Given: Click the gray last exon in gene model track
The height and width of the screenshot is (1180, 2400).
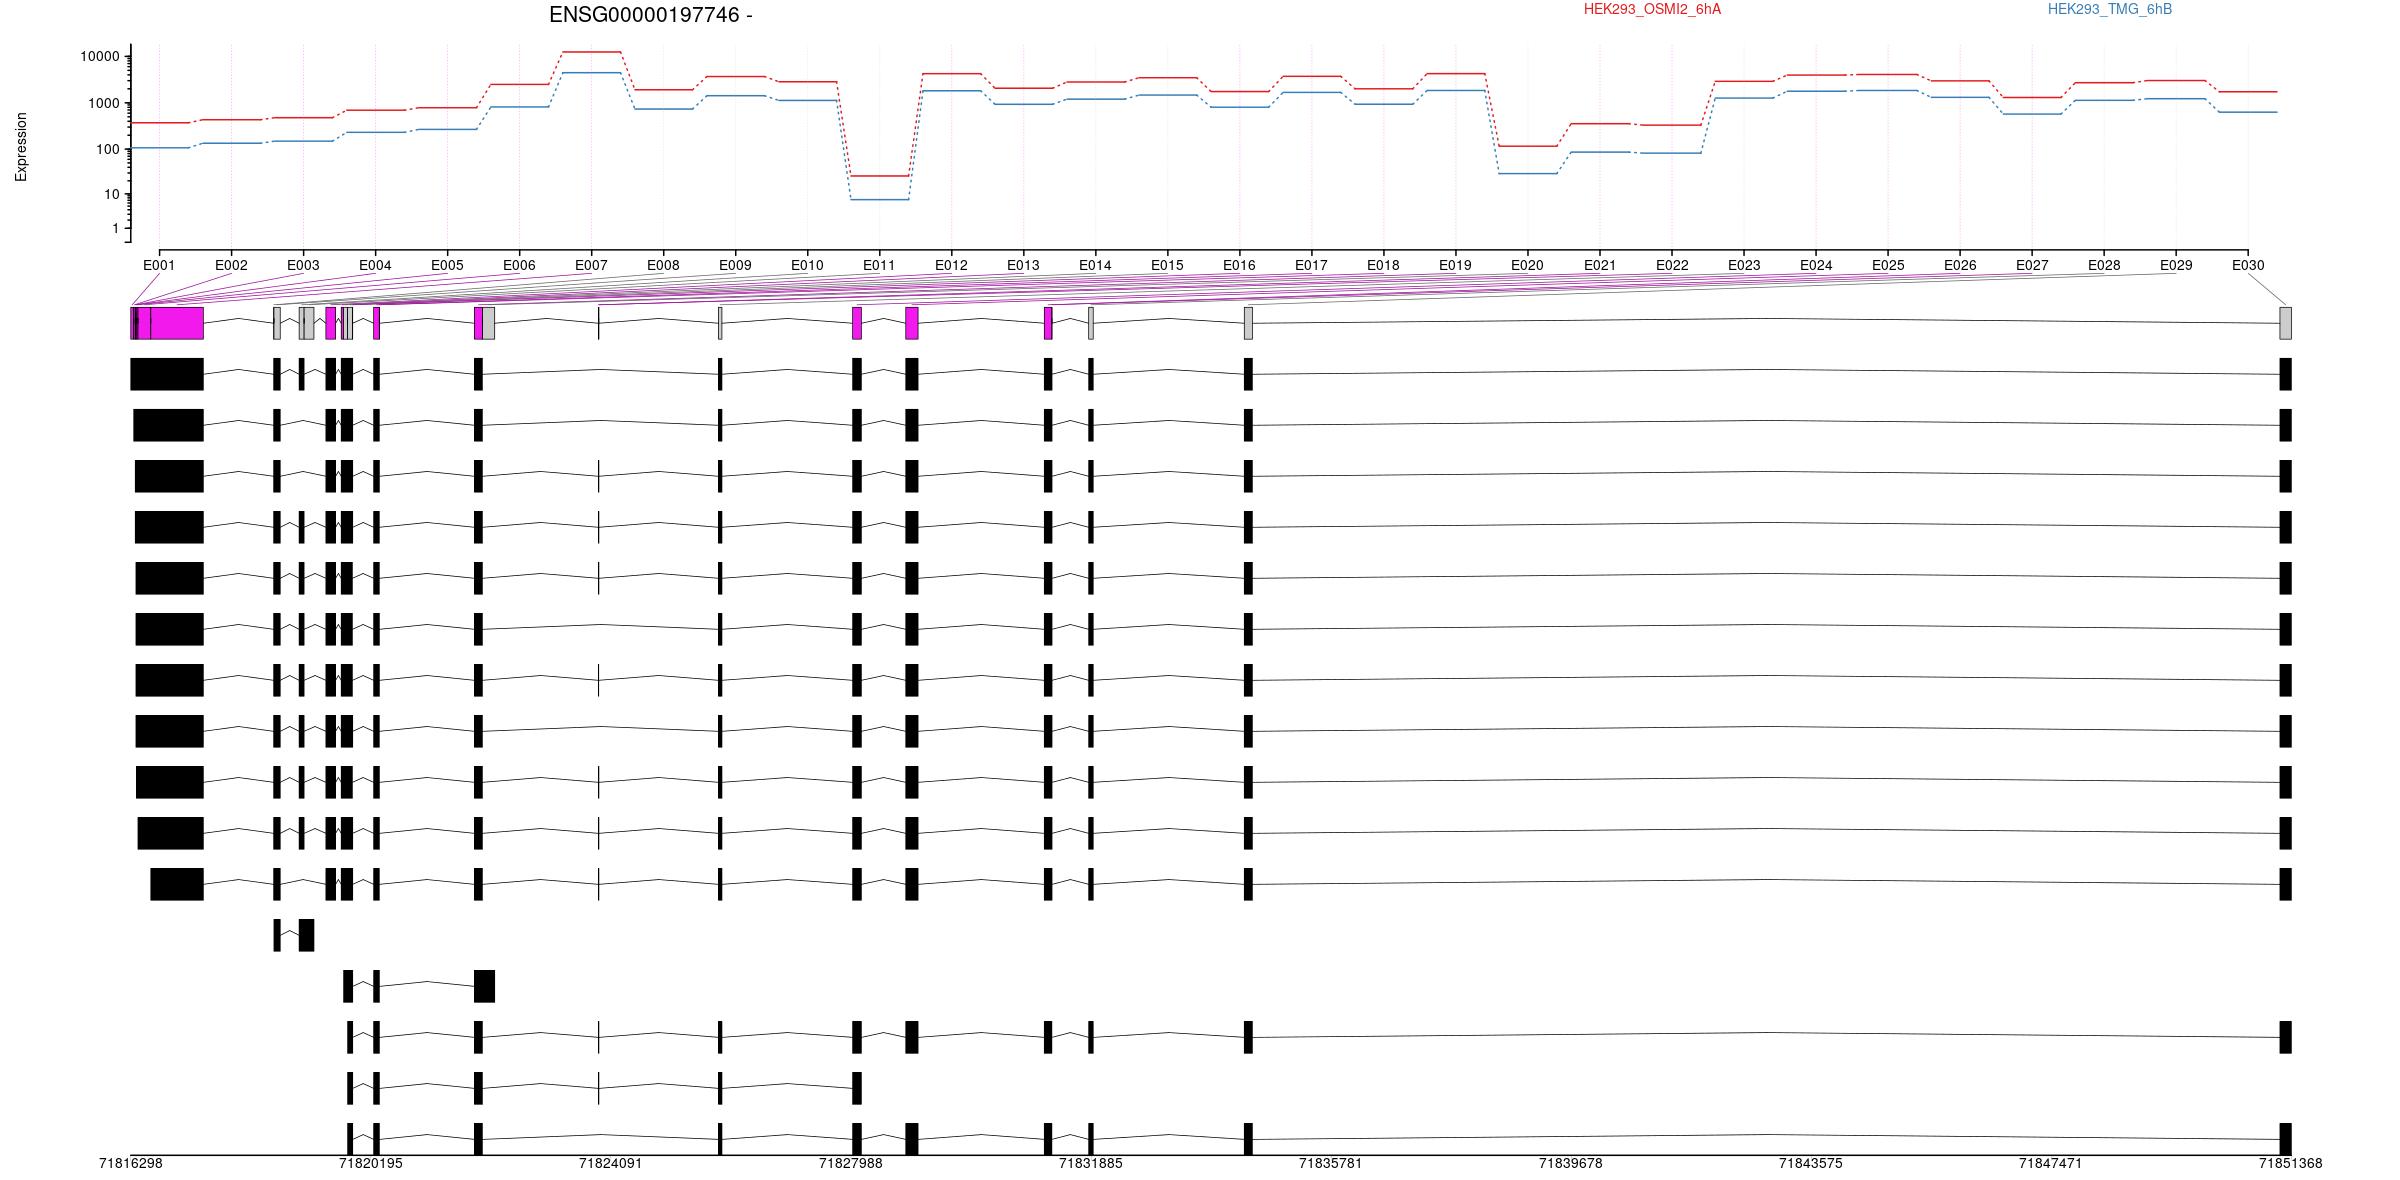Looking at the screenshot, I should click(2285, 323).
